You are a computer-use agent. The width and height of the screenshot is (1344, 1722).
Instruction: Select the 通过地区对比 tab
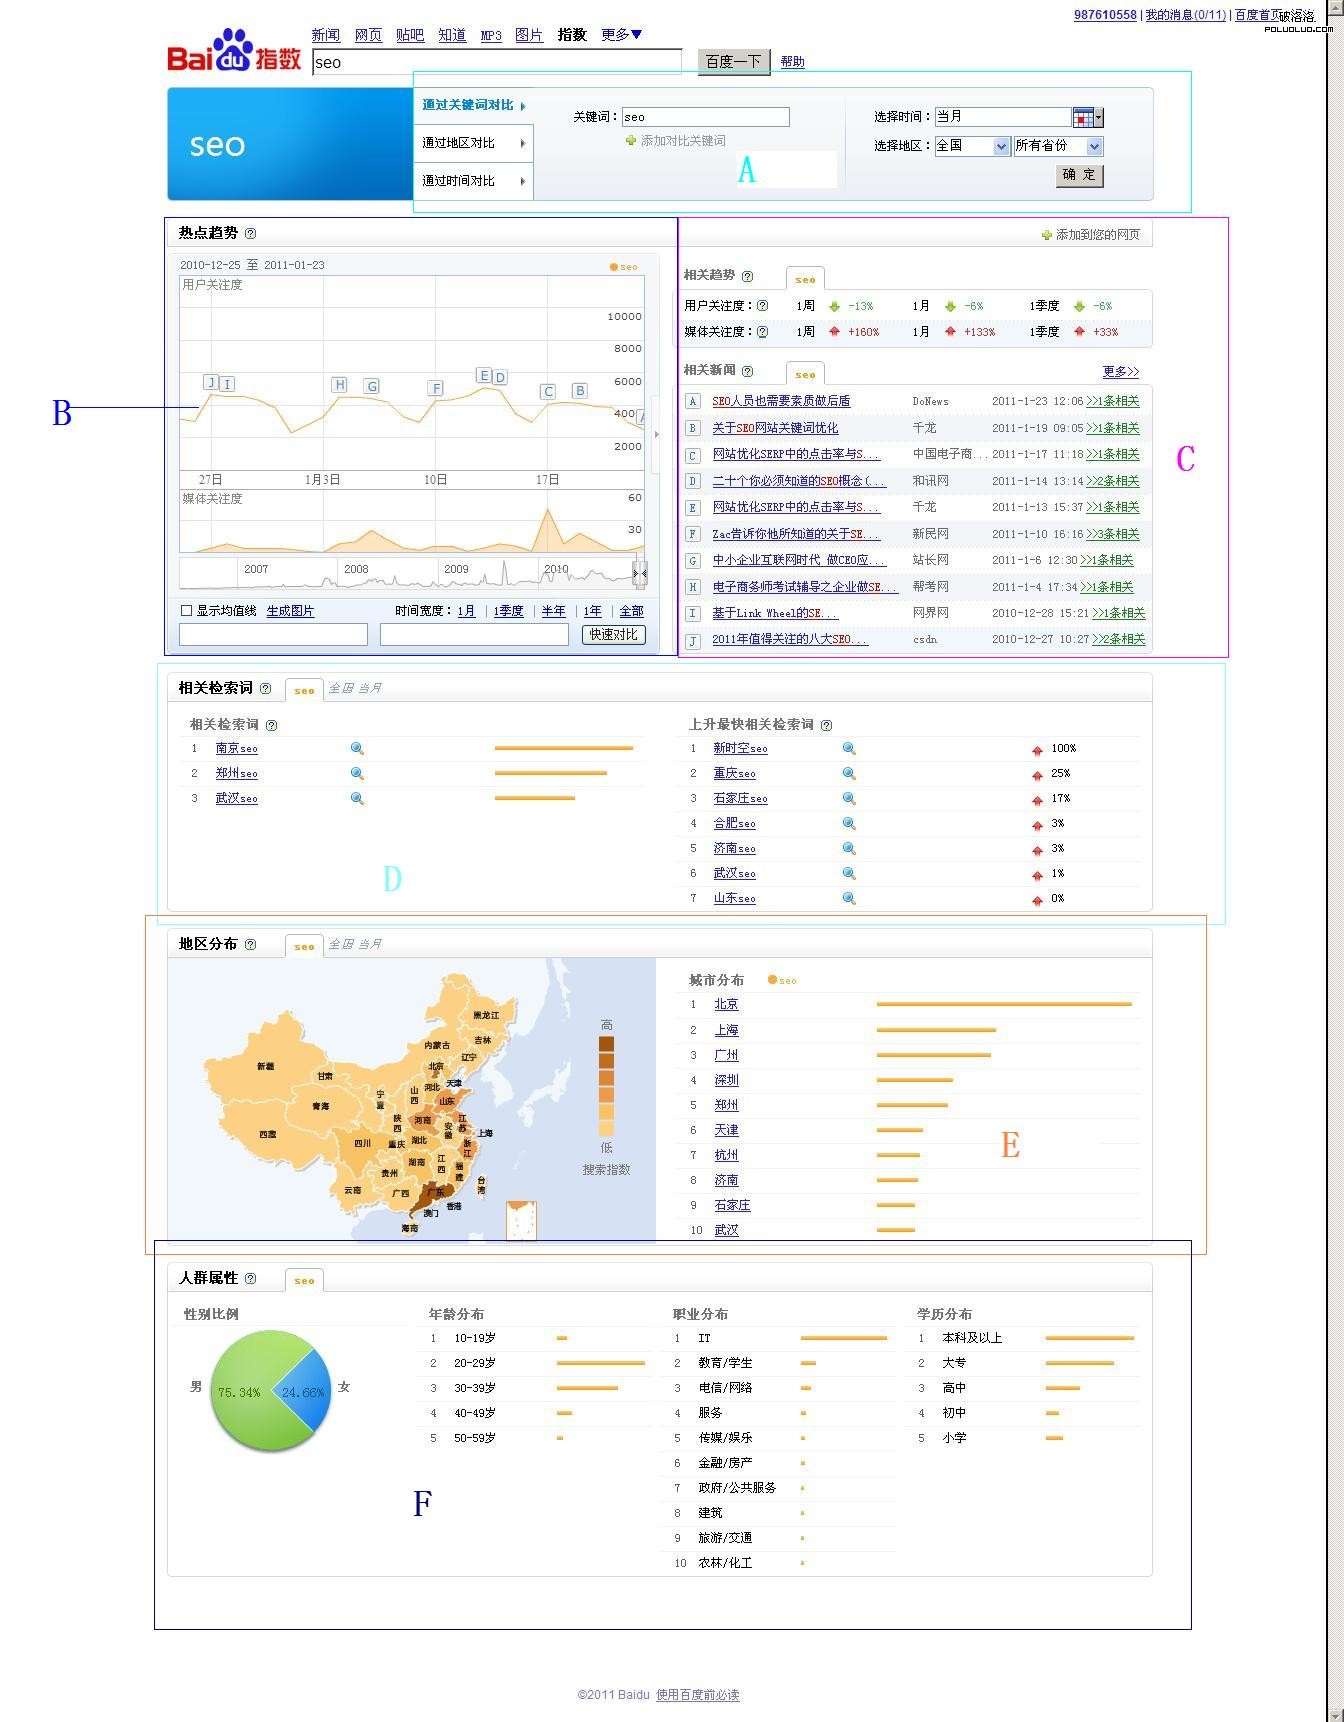click(473, 144)
